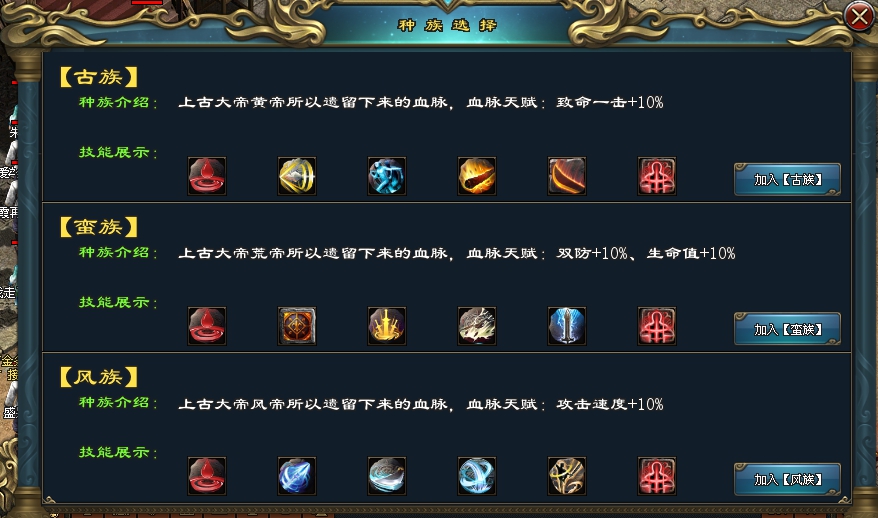The image size is (878, 518).
Task: Click the 风族 red blood drop skill
Action: [x=207, y=476]
